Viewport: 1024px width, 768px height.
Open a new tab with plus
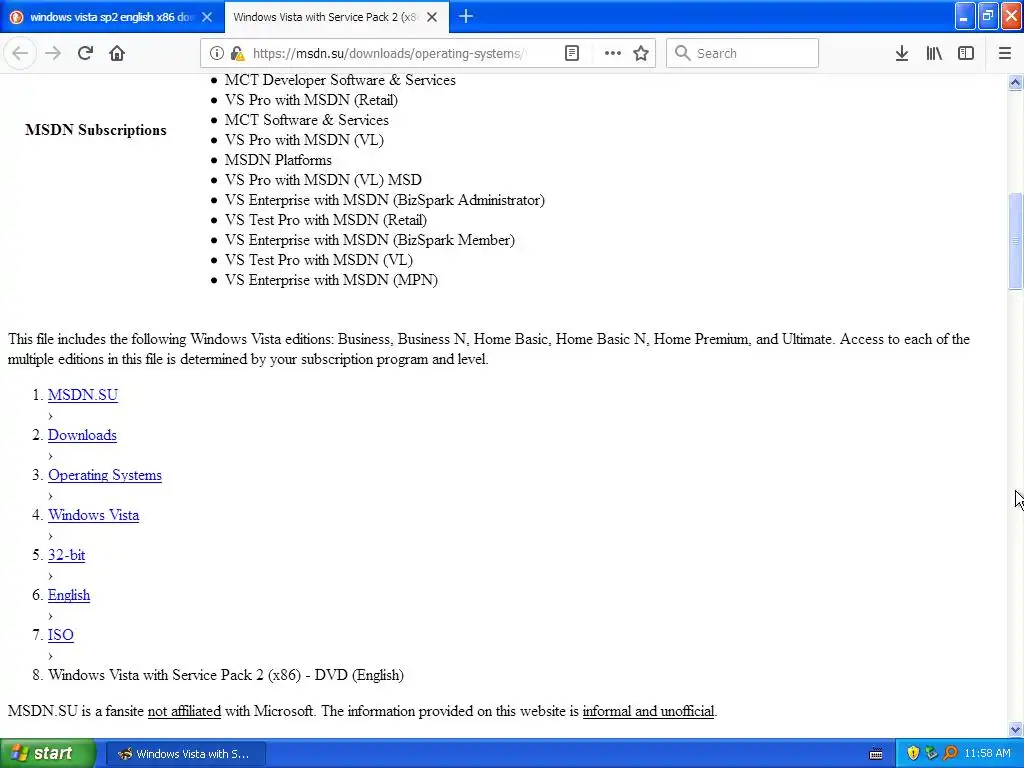tap(466, 16)
